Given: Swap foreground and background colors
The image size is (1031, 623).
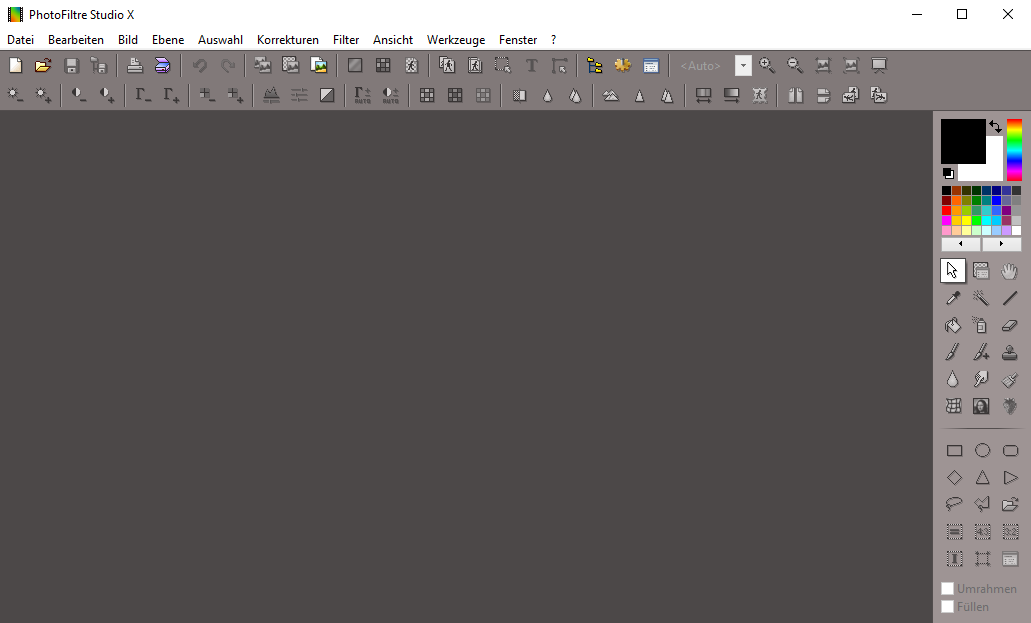Looking at the screenshot, I should click(x=995, y=126).
